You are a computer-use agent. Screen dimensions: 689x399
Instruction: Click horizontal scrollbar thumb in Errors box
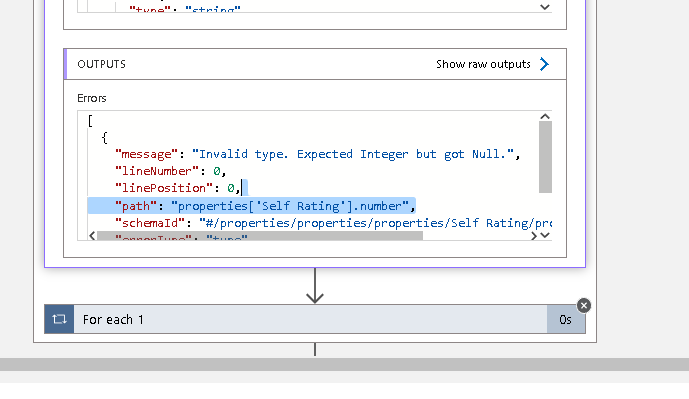260,236
